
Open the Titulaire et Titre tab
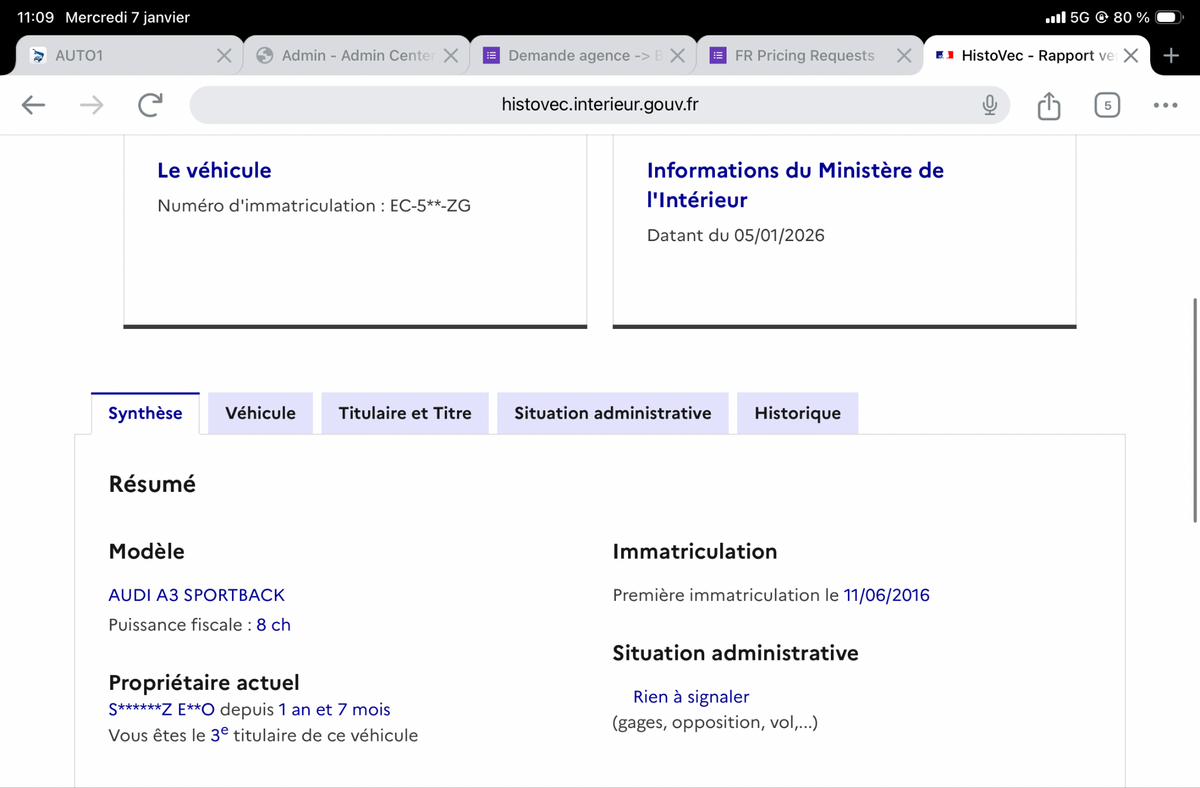pos(405,413)
